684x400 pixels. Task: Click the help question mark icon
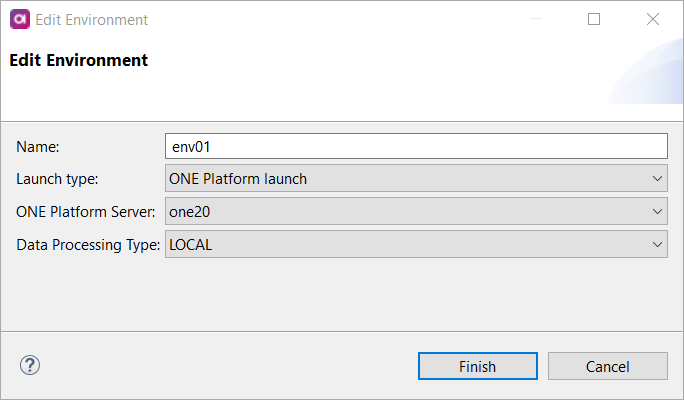pyautogui.click(x=29, y=365)
